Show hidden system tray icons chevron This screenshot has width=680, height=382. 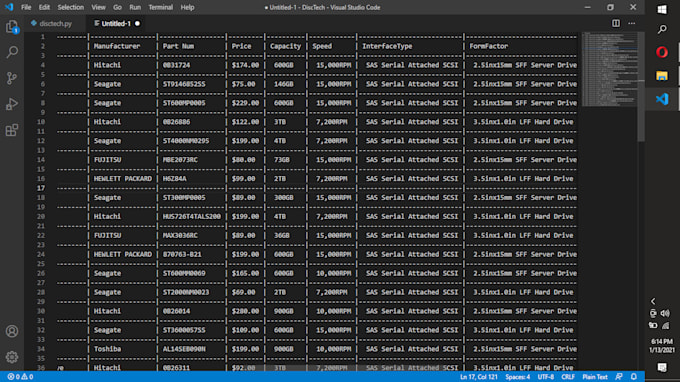[653, 301]
